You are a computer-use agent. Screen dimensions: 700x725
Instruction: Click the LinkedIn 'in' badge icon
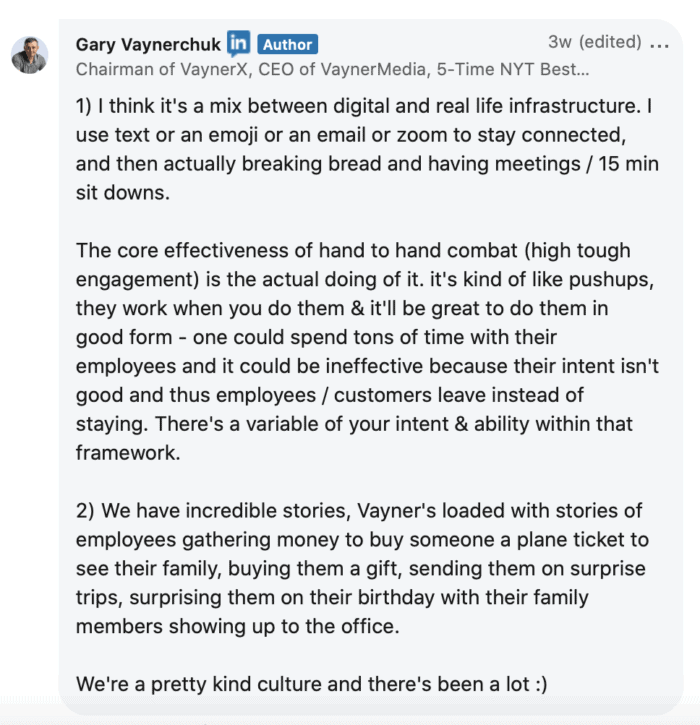[239, 43]
